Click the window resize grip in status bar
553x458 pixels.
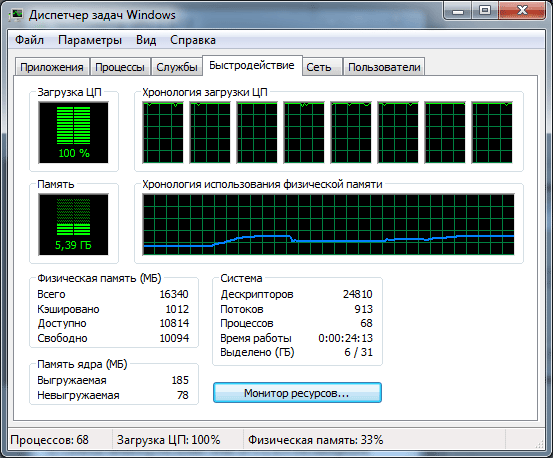(x=539, y=444)
